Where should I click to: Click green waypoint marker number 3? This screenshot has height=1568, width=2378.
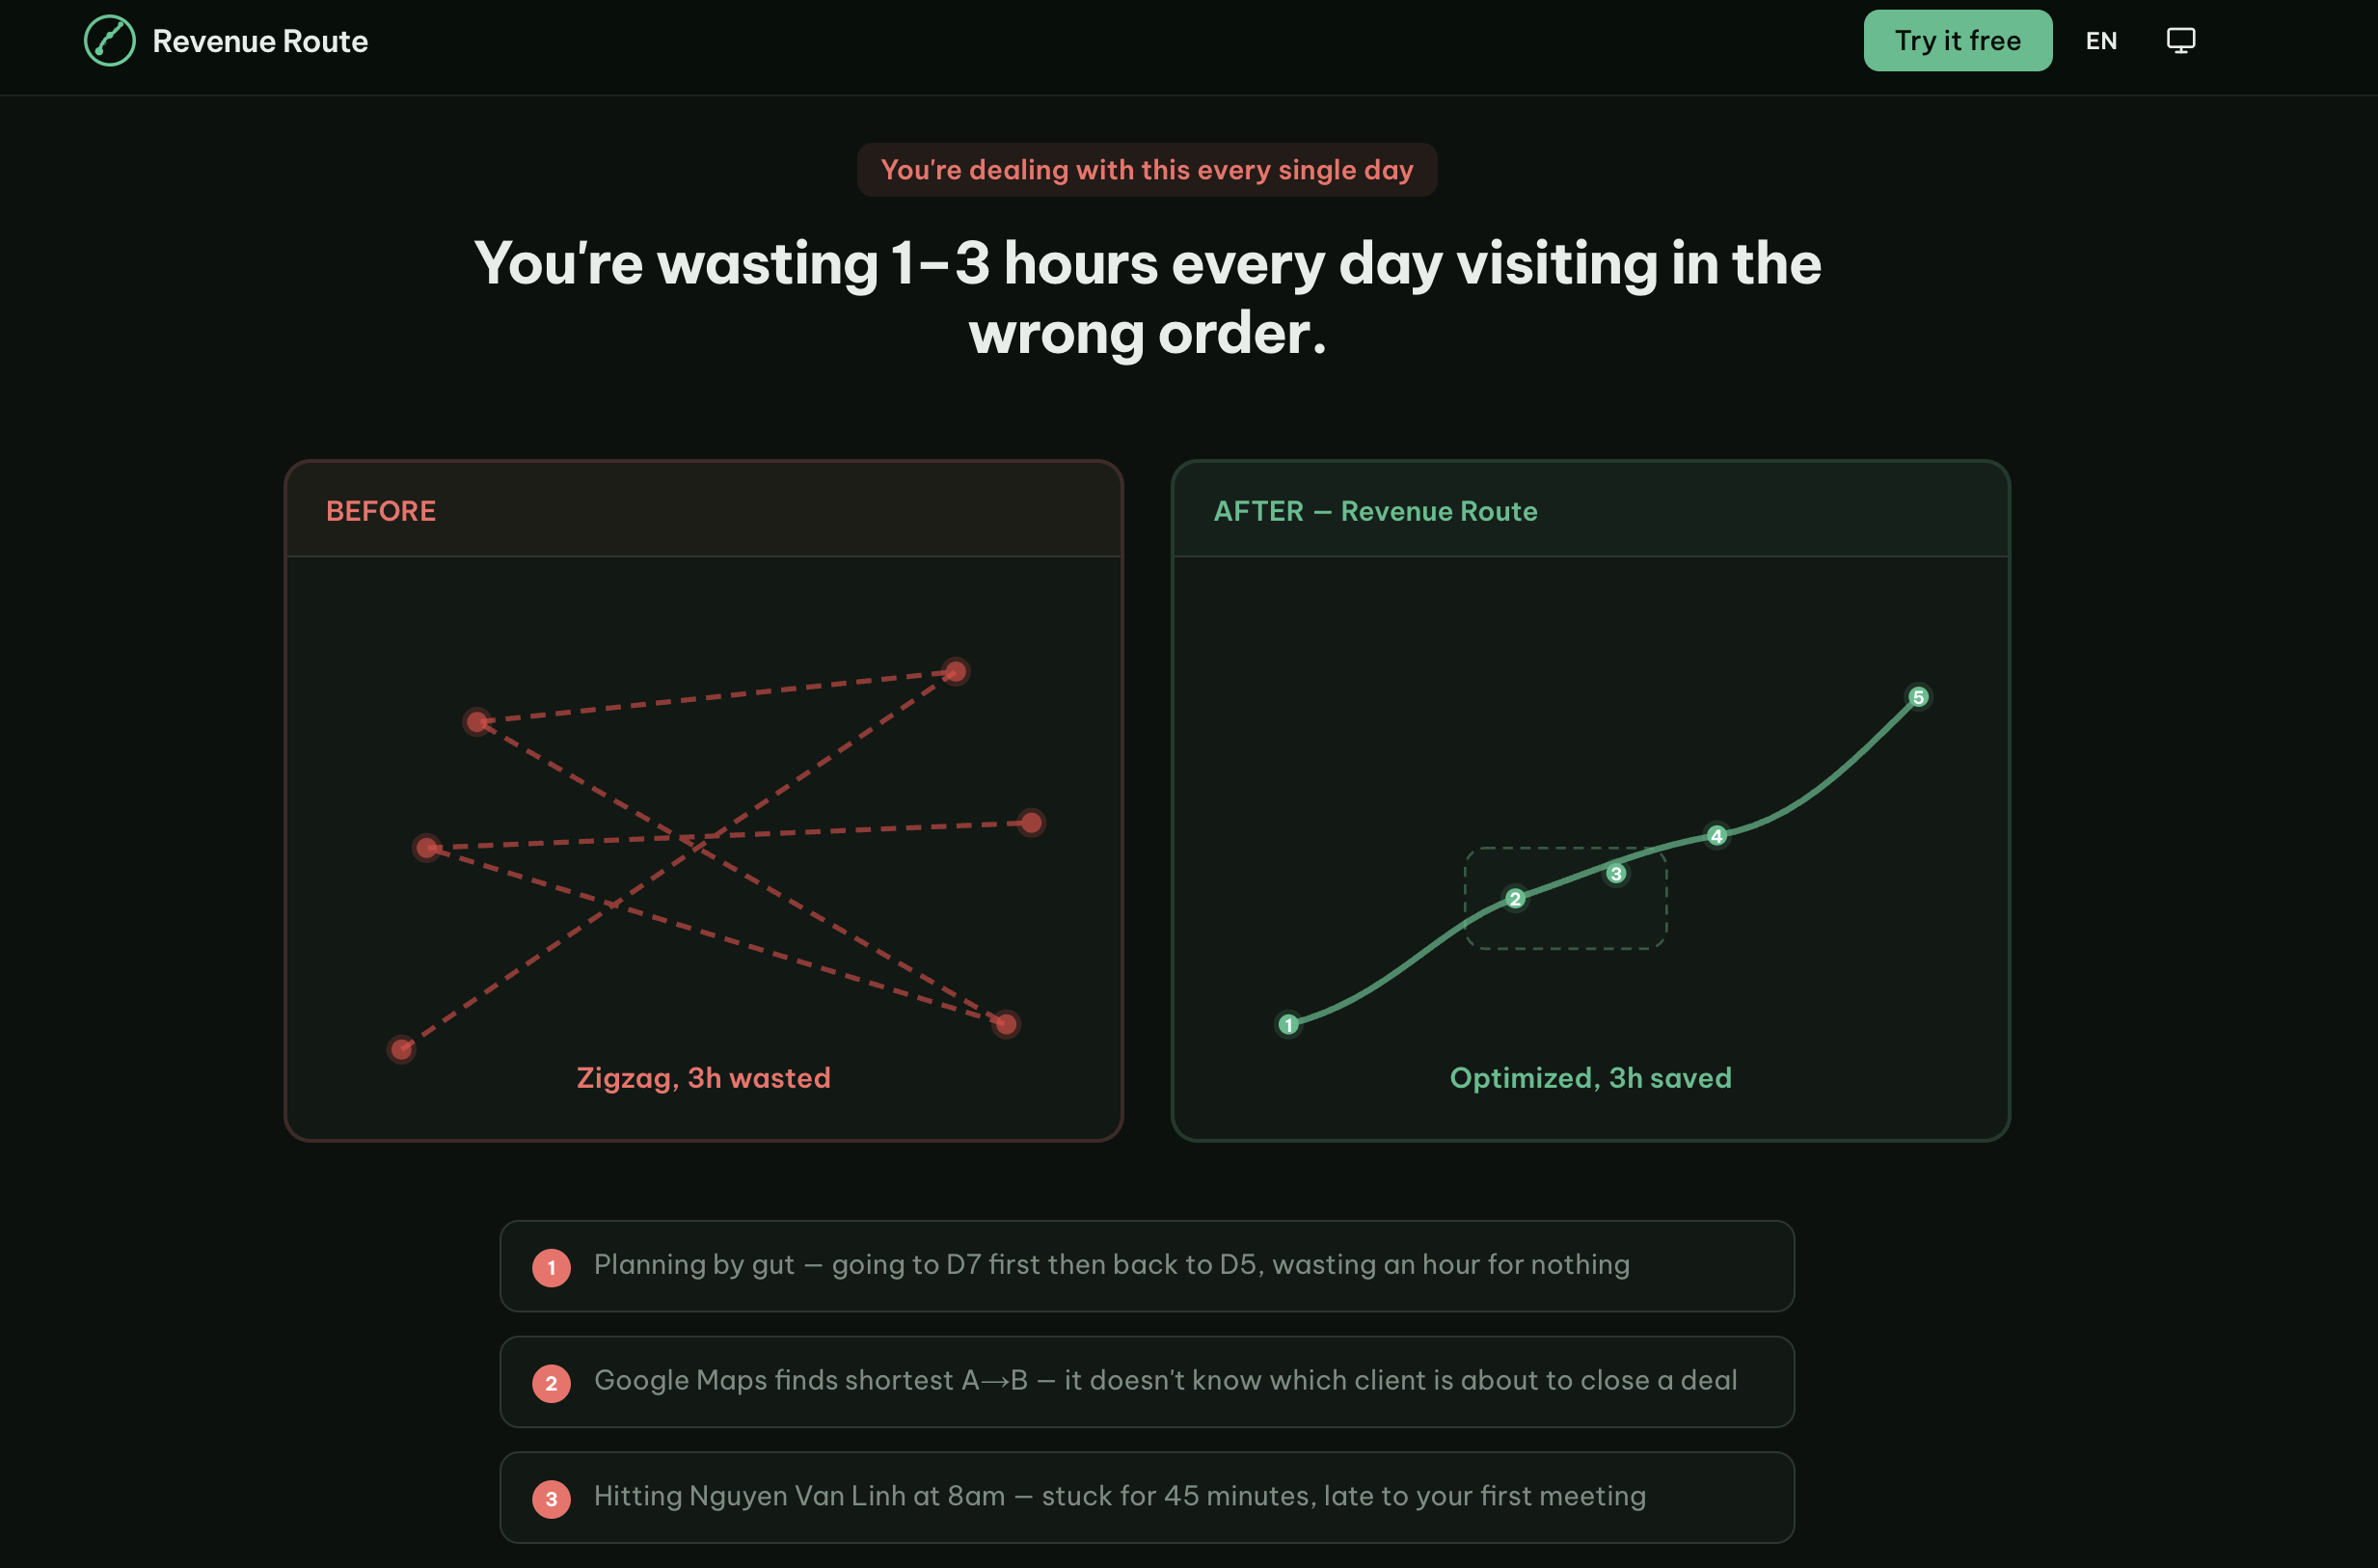(1615, 873)
